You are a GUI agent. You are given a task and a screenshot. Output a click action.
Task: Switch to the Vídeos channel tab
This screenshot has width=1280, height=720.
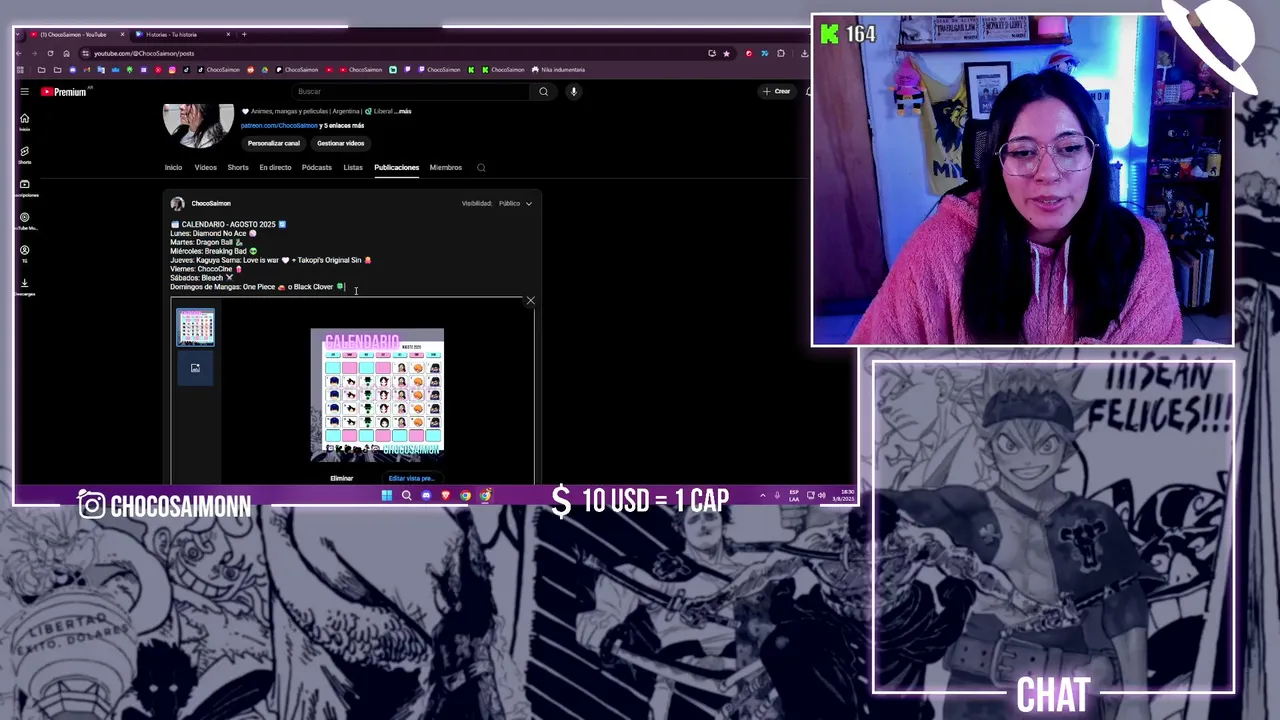point(205,167)
